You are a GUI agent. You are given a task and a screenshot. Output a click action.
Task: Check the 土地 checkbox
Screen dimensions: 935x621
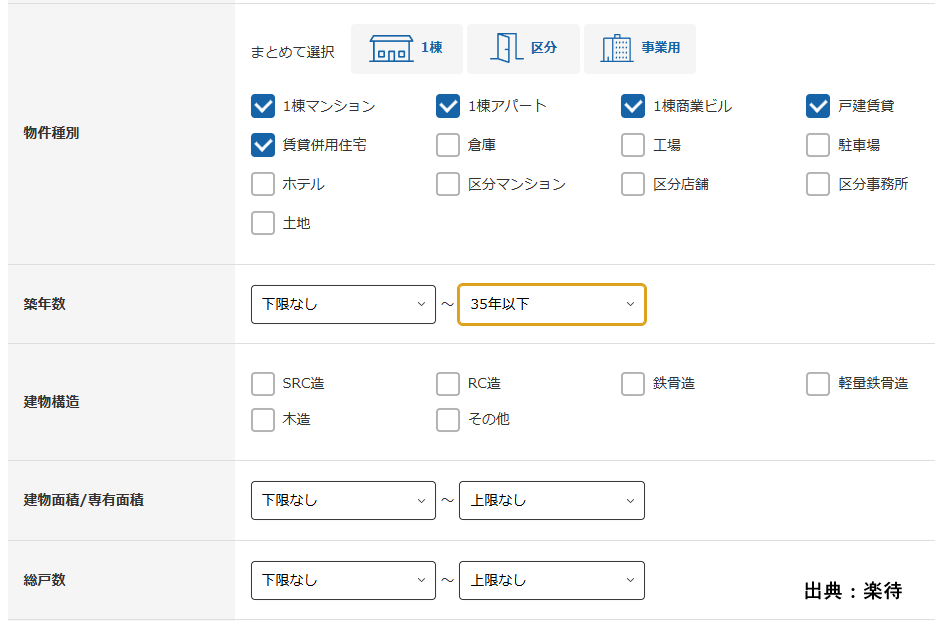[x=263, y=223]
